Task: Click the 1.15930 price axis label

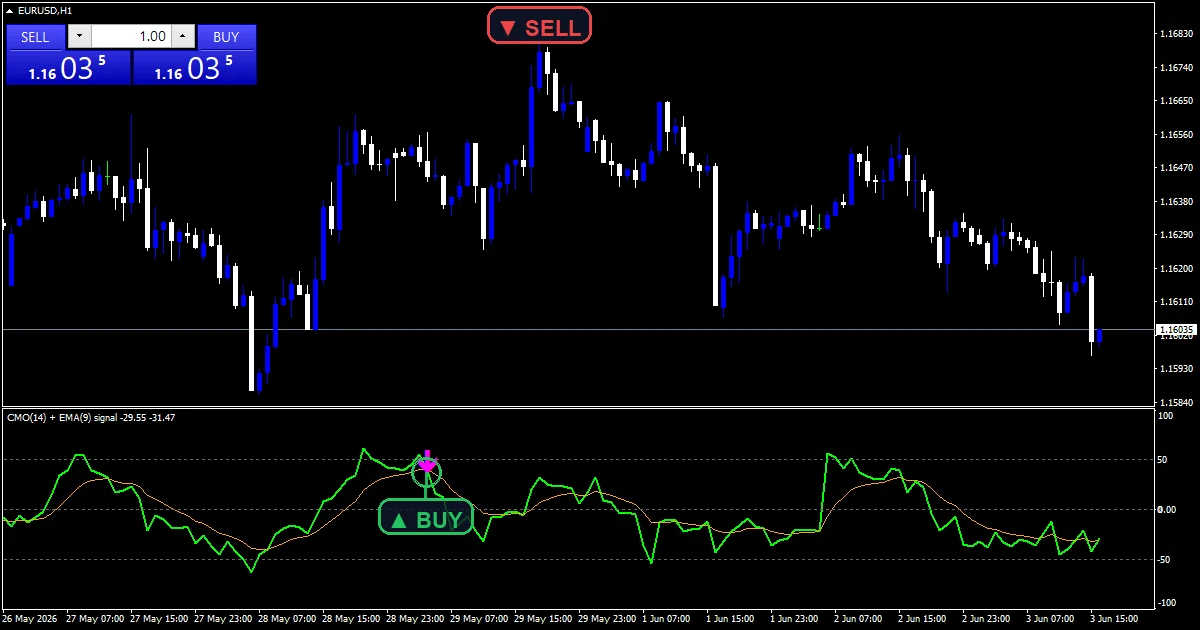Action: pos(1175,369)
